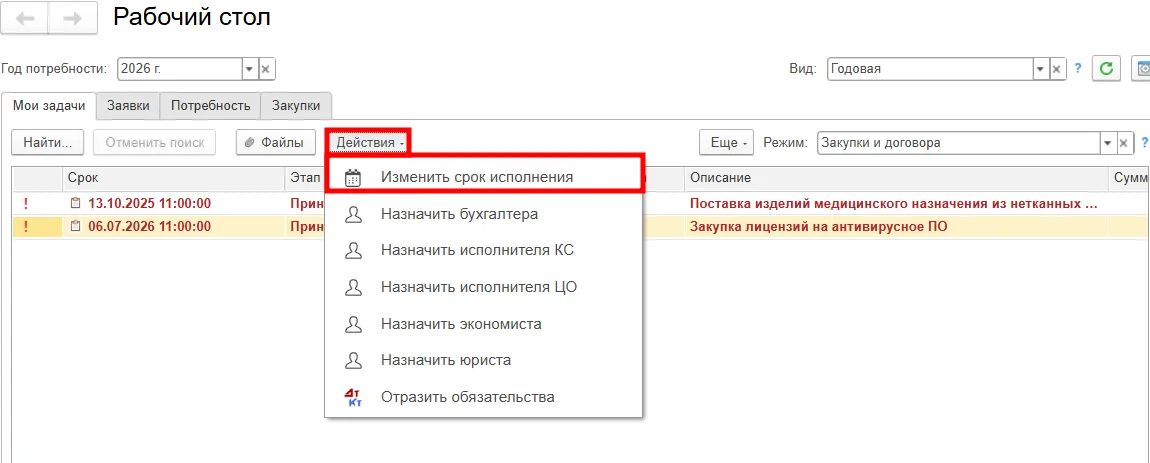Choose Назначить исполнителя ЦО menu item
This screenshot has height=463, width=1150.
(x=484, y=287)
